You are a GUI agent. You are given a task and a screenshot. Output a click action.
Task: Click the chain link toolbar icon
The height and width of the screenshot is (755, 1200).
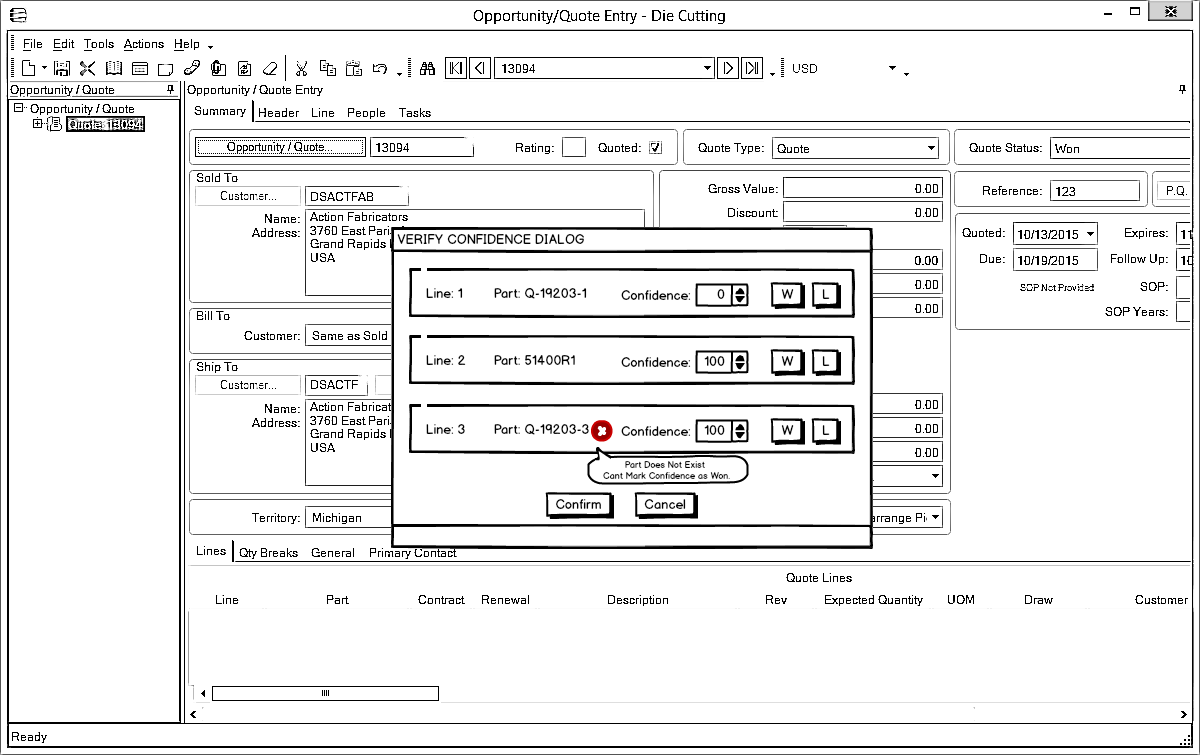point(192,69)
